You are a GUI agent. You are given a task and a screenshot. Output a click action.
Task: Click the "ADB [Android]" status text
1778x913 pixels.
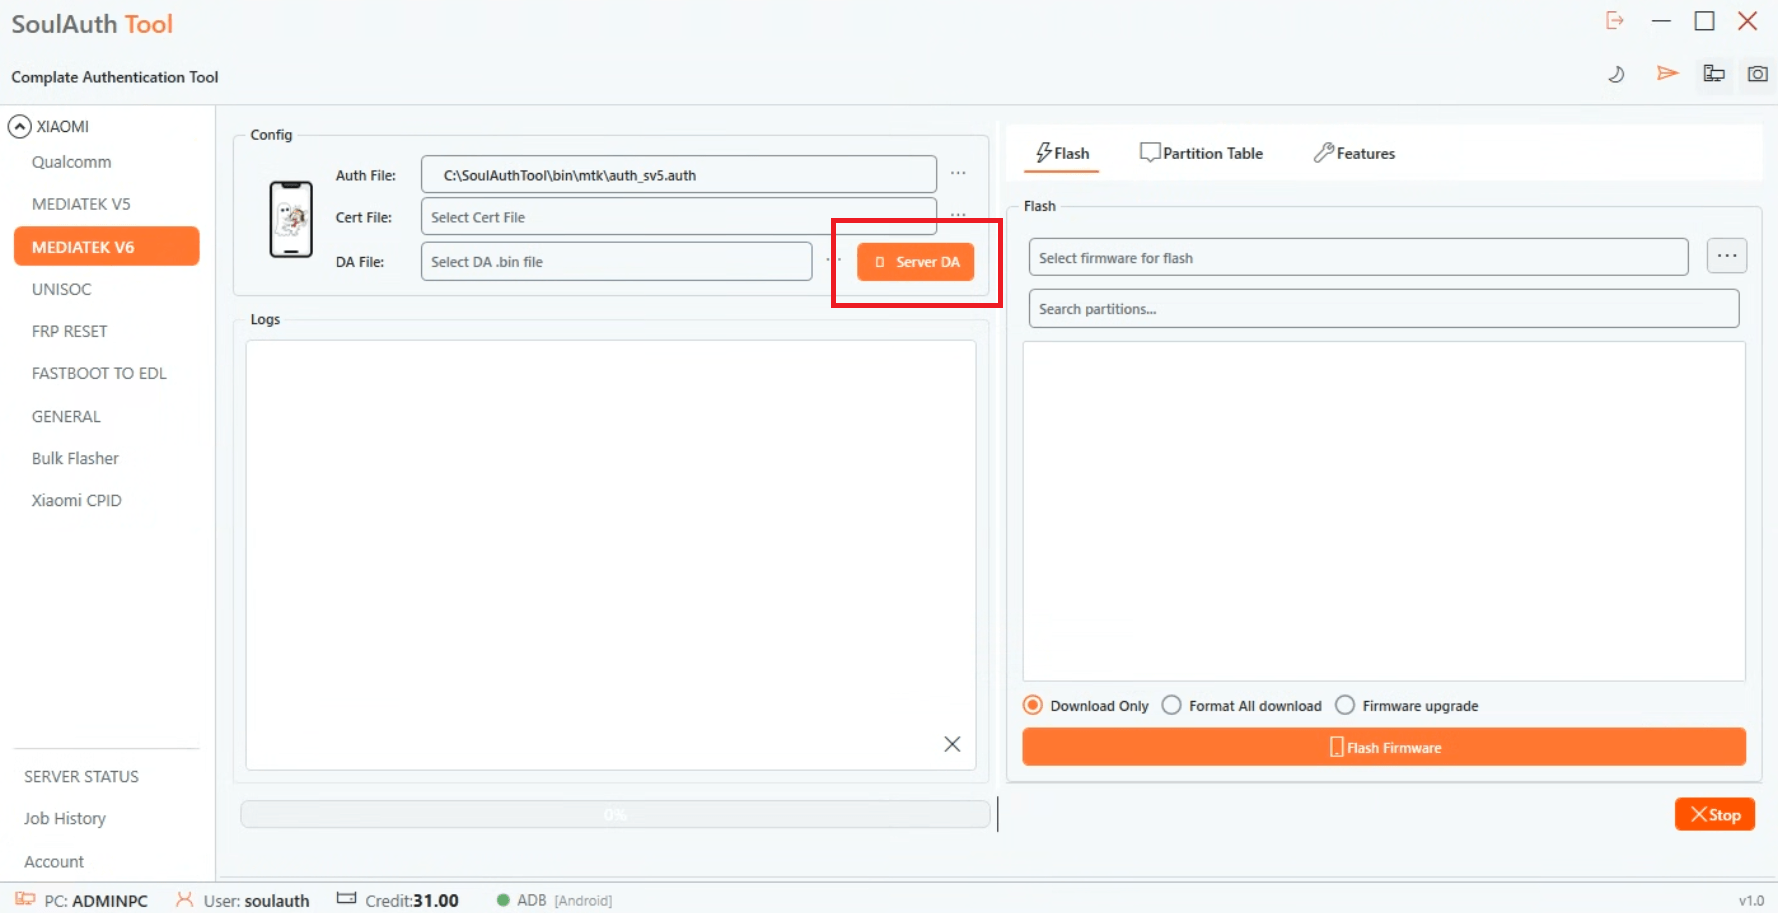pyautogui.click(x=564, y=900)
